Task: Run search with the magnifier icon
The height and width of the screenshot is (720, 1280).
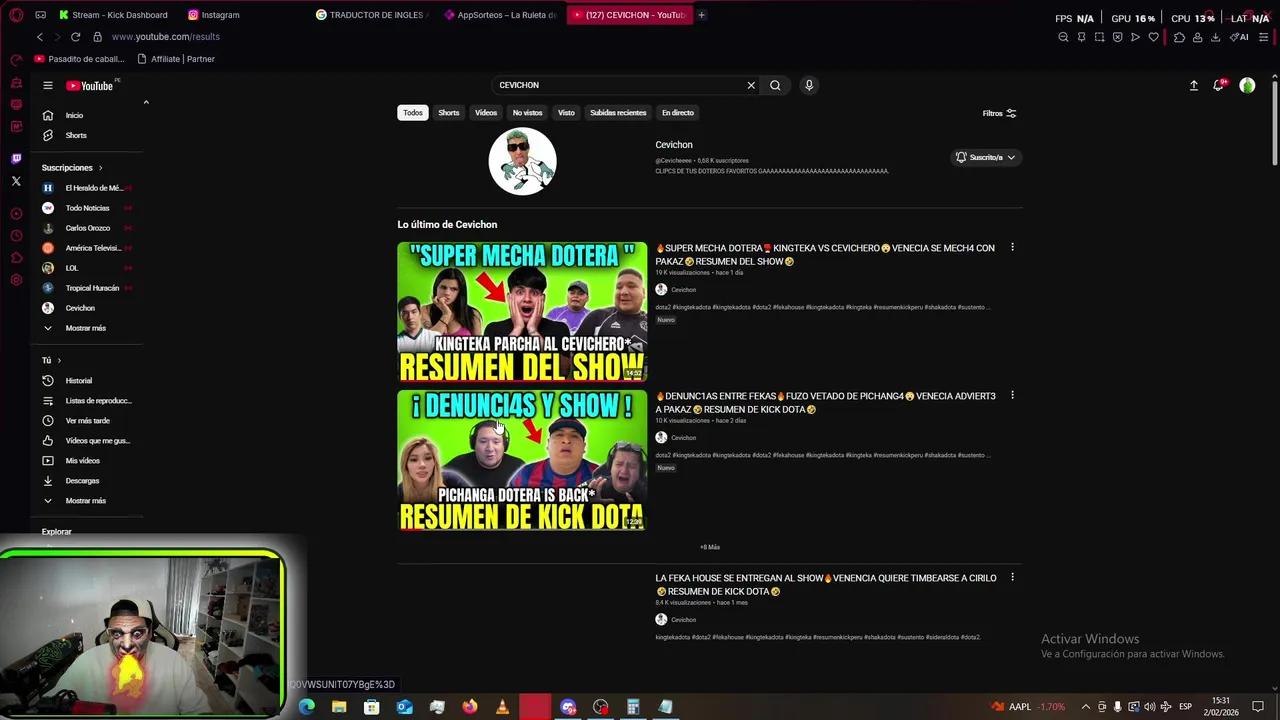Action: 775,85
